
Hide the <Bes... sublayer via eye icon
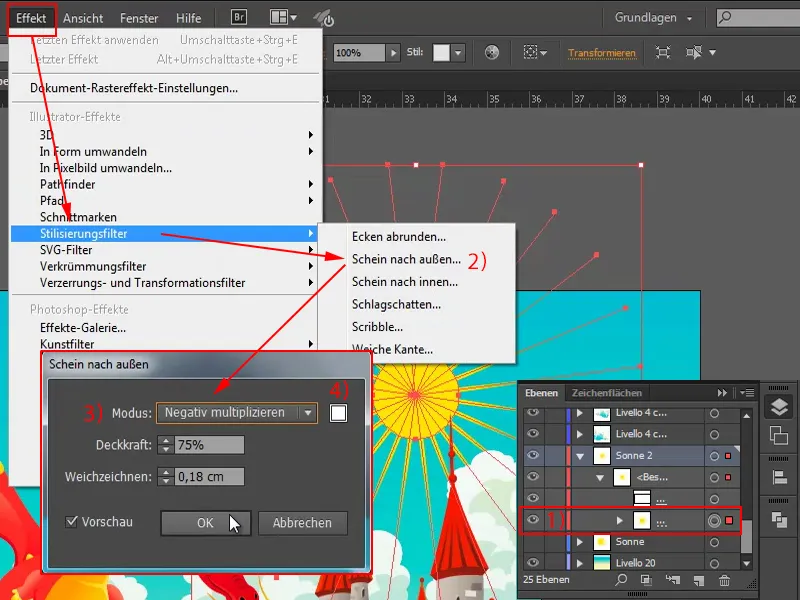(x=533, y=477)
